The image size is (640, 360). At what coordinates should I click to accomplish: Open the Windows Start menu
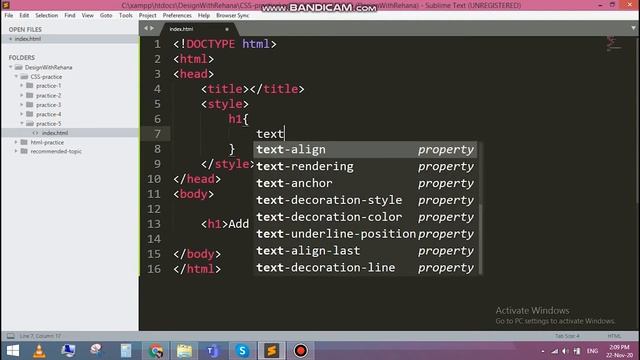point(13,351)
